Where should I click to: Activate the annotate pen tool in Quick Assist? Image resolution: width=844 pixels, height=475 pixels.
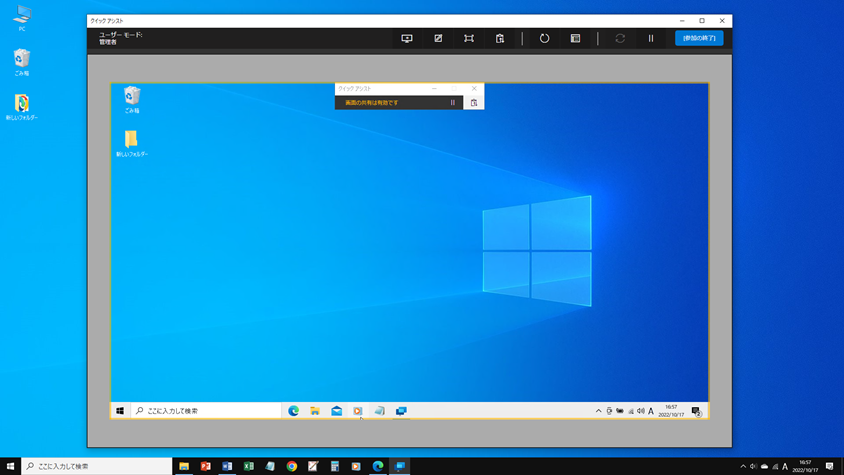pyautogui.click(x=438, y=38)
